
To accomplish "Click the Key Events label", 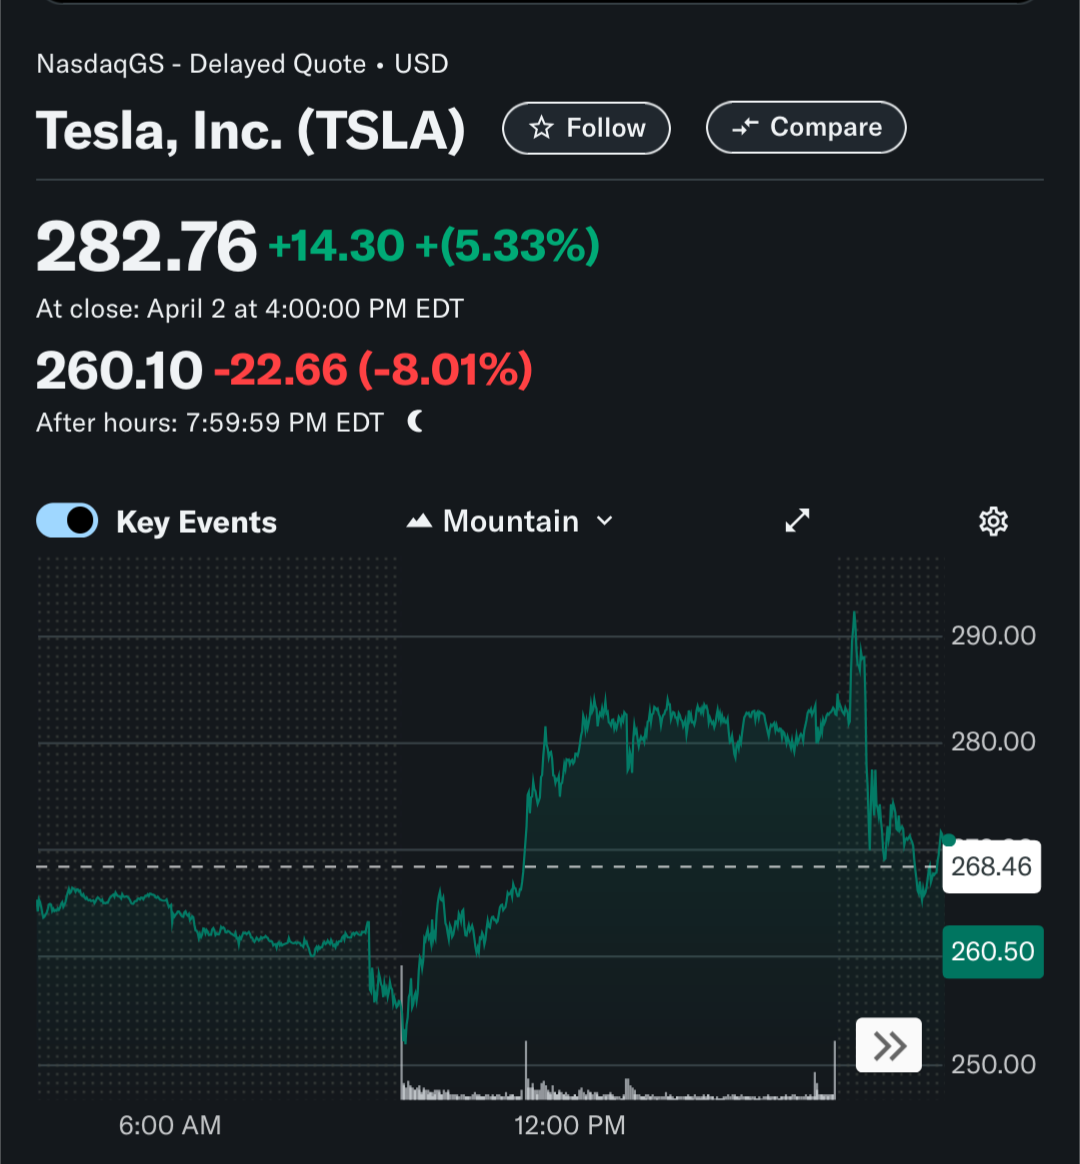I will [196, 522].
